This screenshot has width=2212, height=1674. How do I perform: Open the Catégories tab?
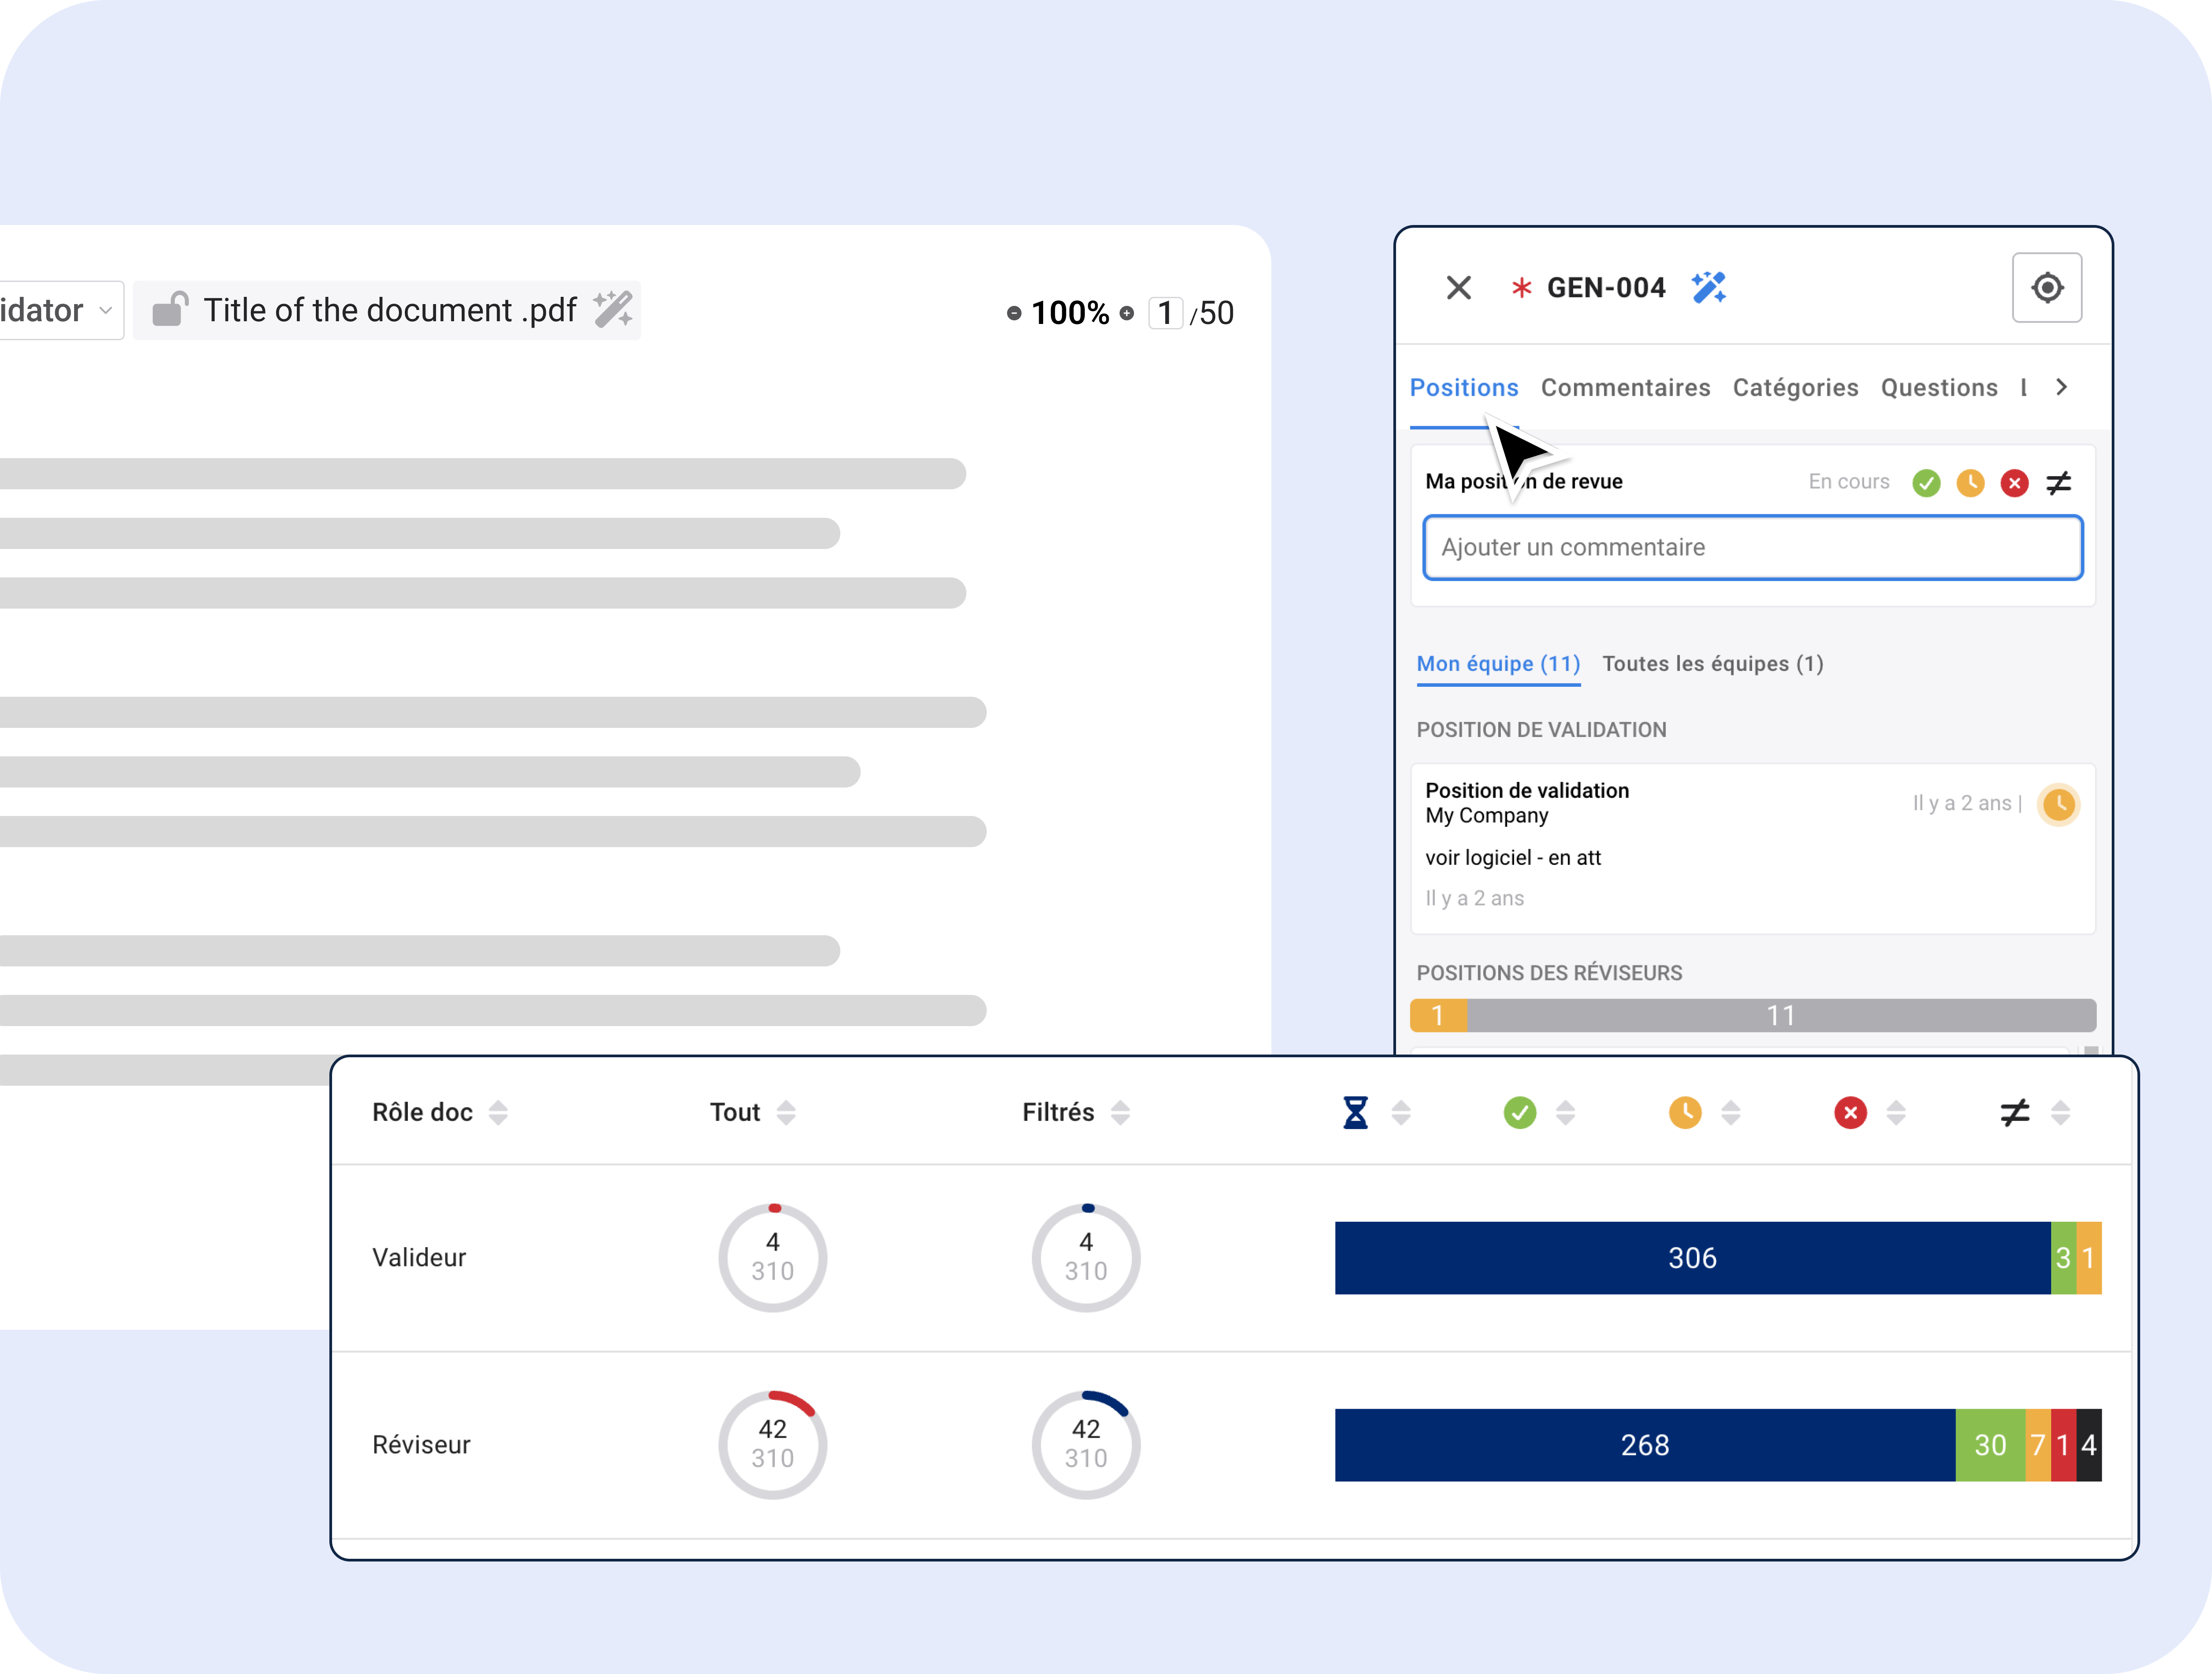click(1795, 387)
